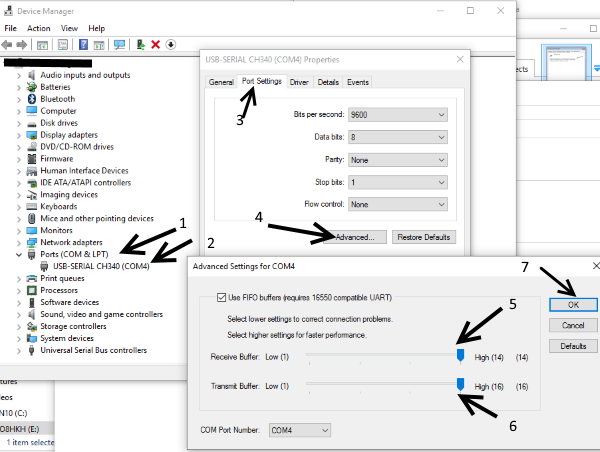Click the Bluetooth device category icon
600x452 pixels.
point(33,99)
